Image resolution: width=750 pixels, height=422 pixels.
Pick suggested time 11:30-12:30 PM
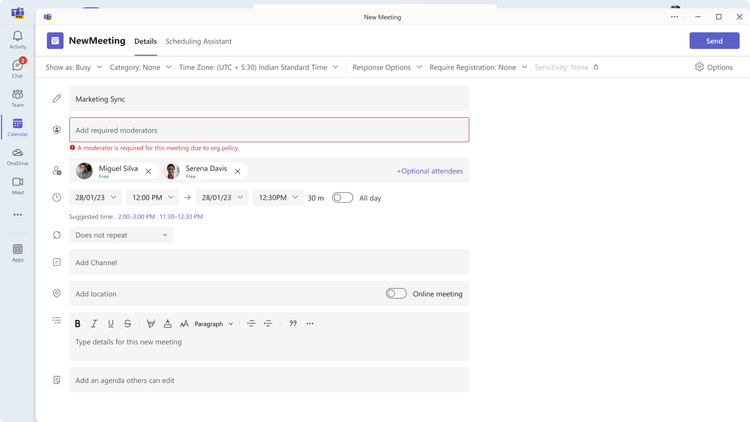pos(181,217)
